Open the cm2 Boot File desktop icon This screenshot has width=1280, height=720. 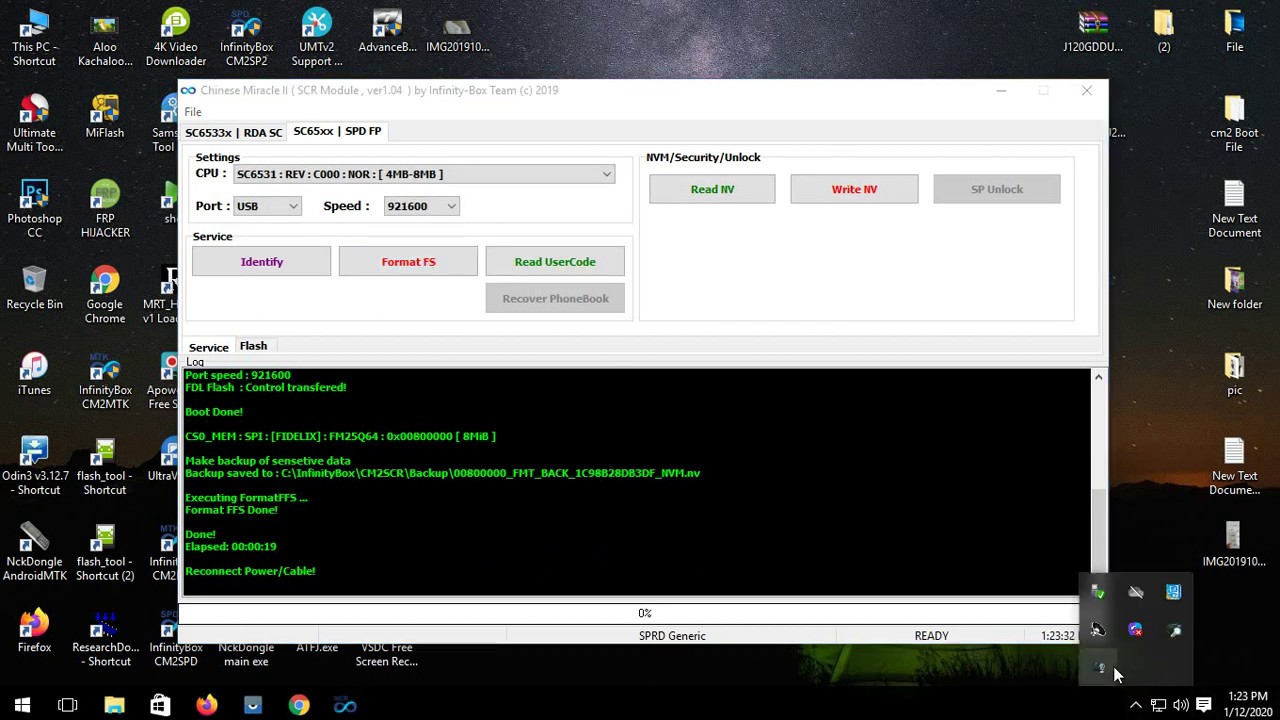pos(1234,124)
